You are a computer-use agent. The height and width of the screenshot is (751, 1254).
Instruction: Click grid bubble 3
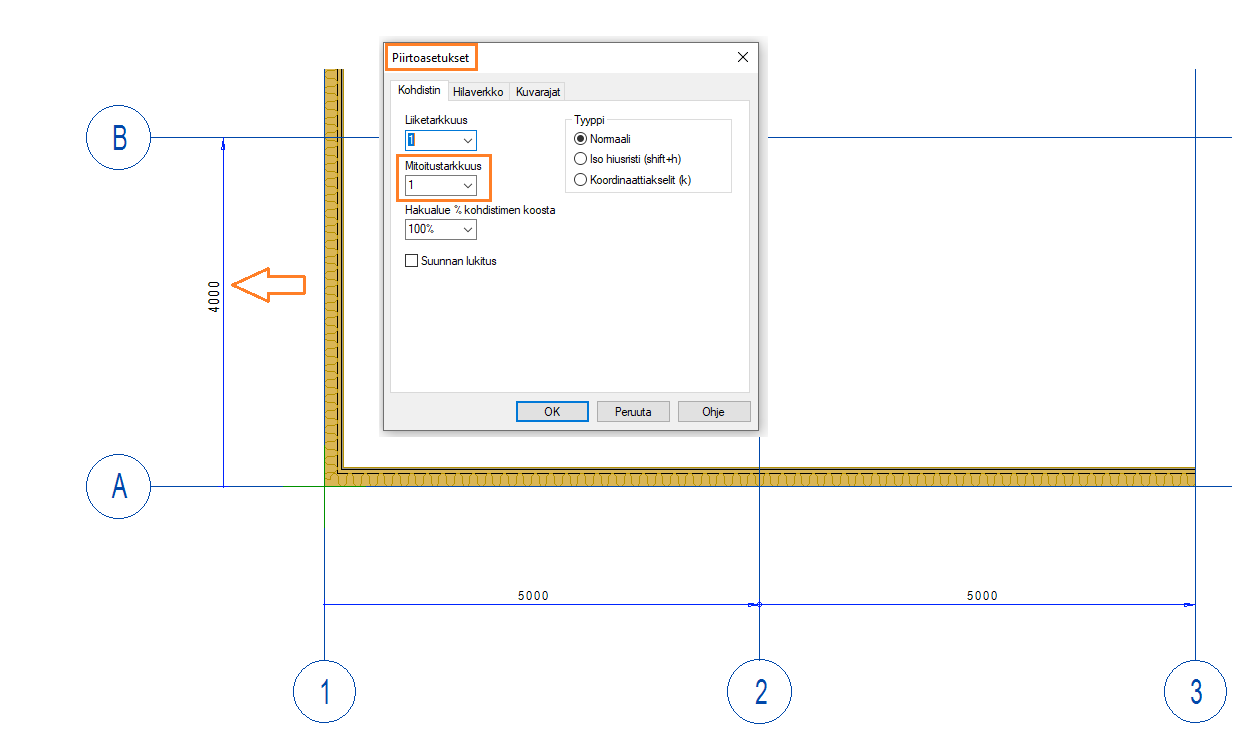[1196, 691]
